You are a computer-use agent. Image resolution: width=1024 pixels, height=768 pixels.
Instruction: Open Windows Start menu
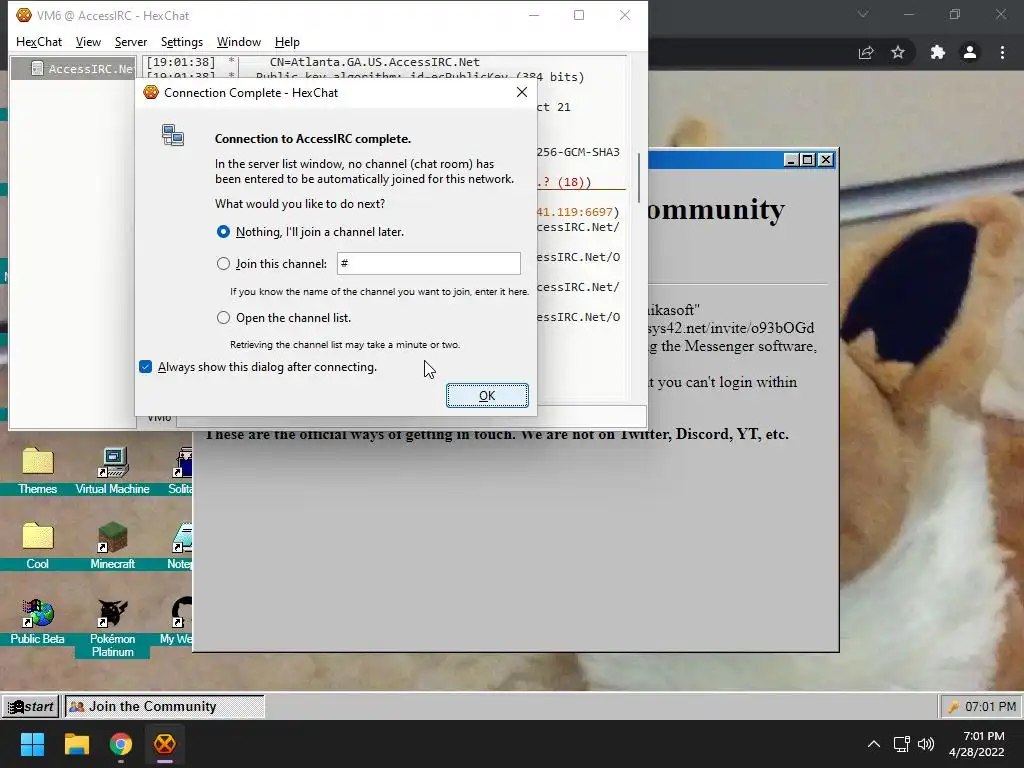(32, 744)
